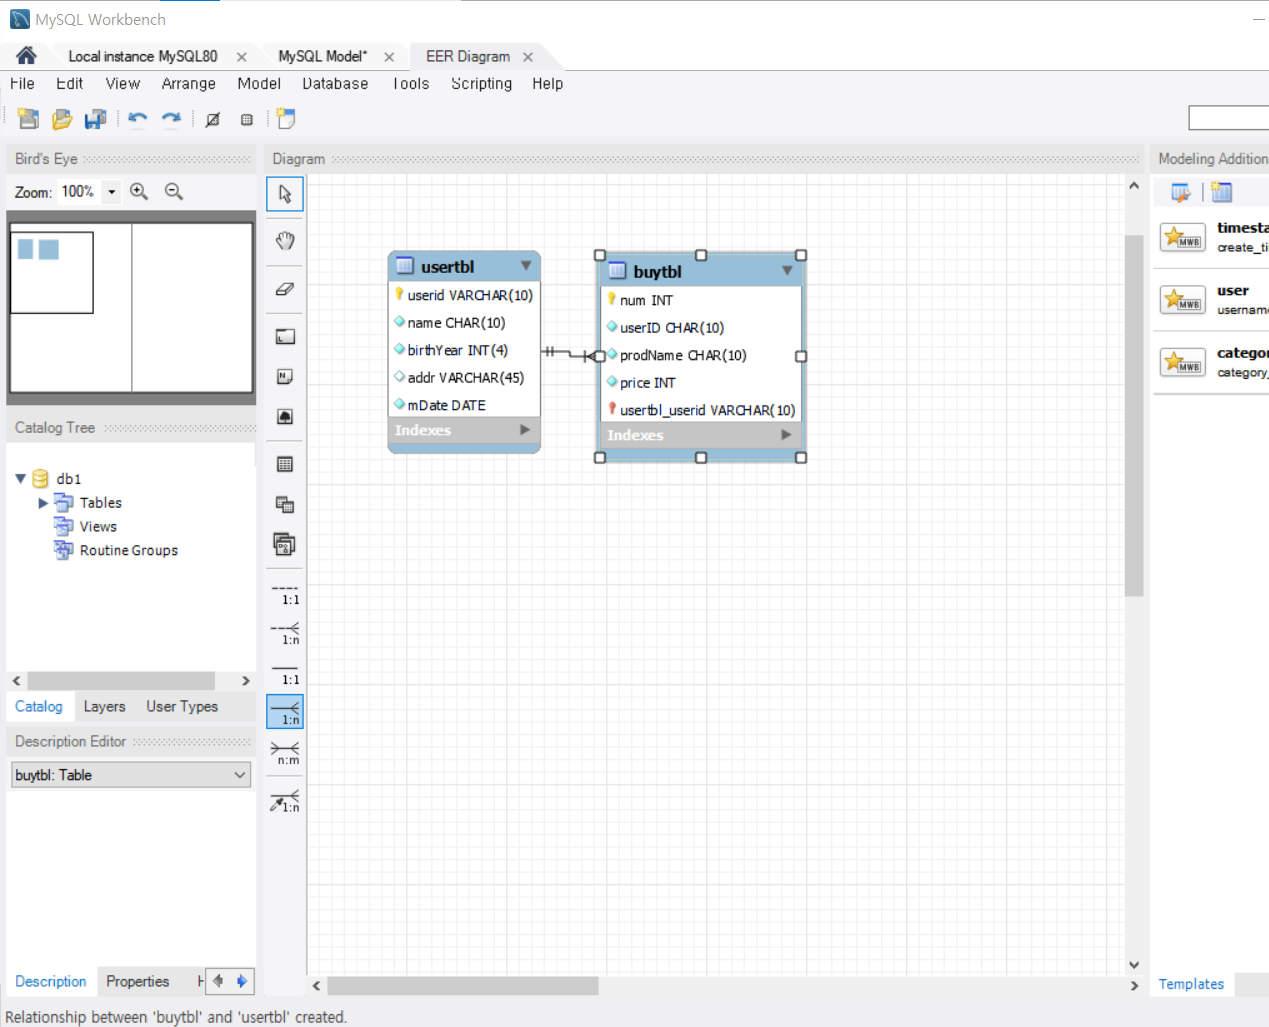Select the image placement tool
This screenshot has width=1269, height=1027.
285,417
